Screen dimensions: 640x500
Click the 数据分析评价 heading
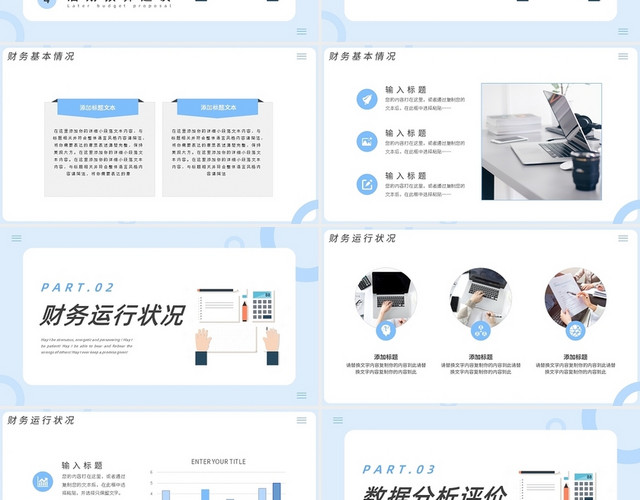coord(435,493)
